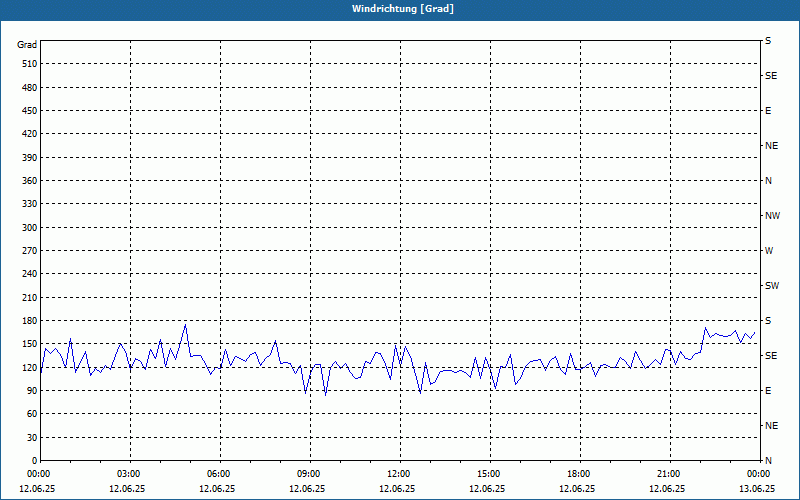Select the 60 y-axis tick label

click(x=32, y=414)
